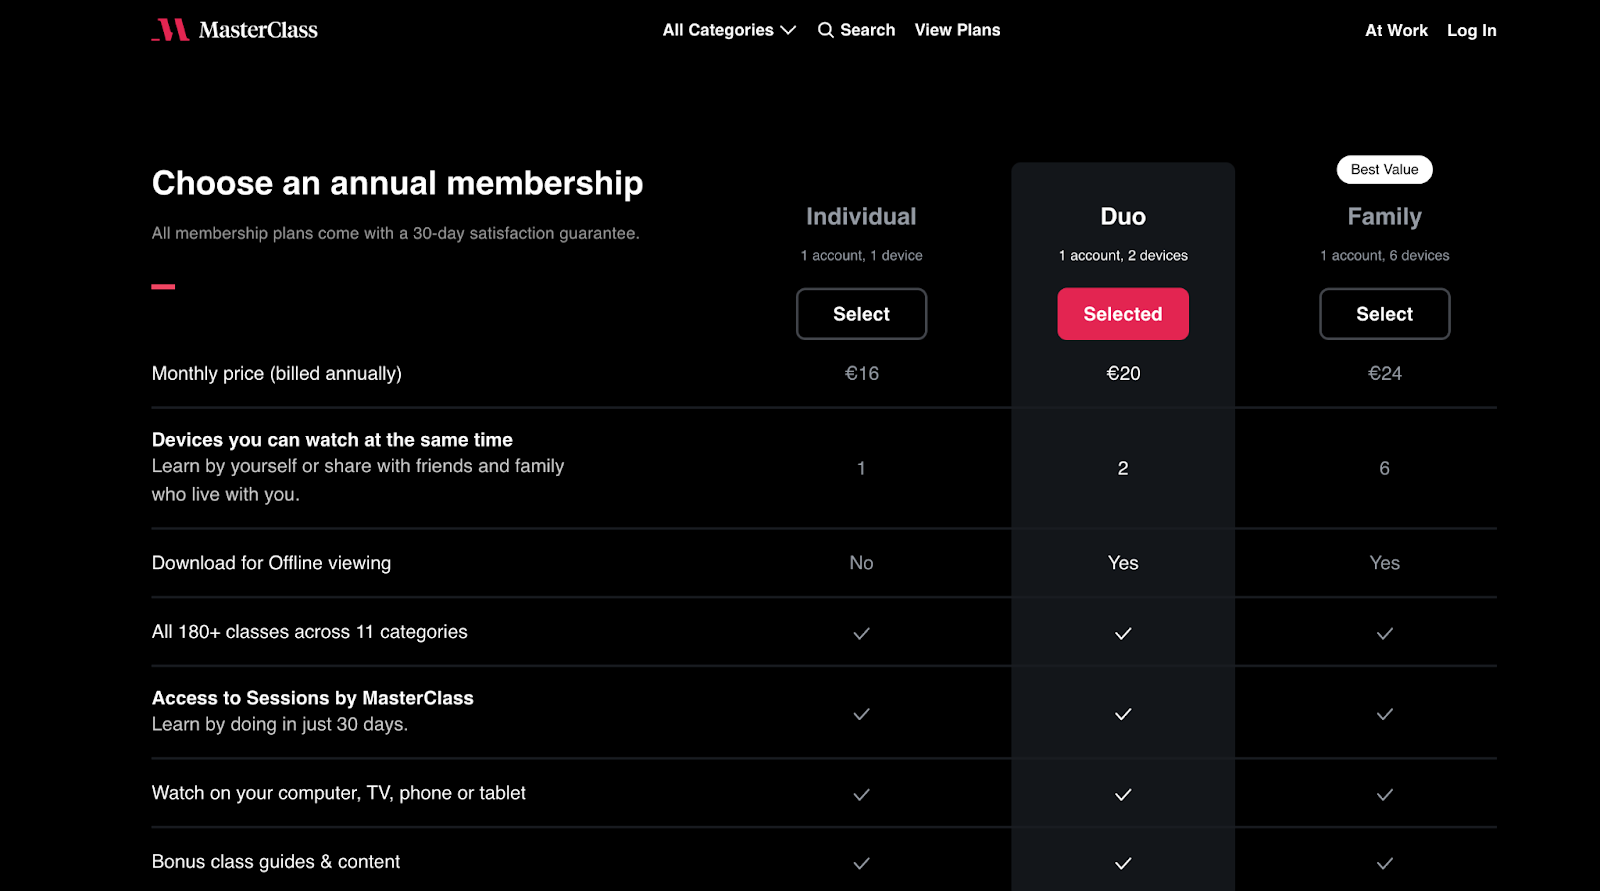
Task: Click Individual checkmark for Bonus class guides
Action: (861, 863)
